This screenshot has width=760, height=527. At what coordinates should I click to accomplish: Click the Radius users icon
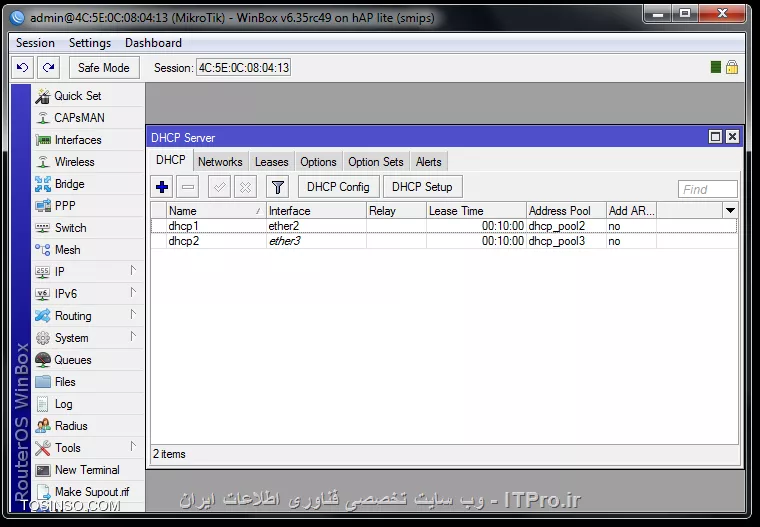[43, 426]
